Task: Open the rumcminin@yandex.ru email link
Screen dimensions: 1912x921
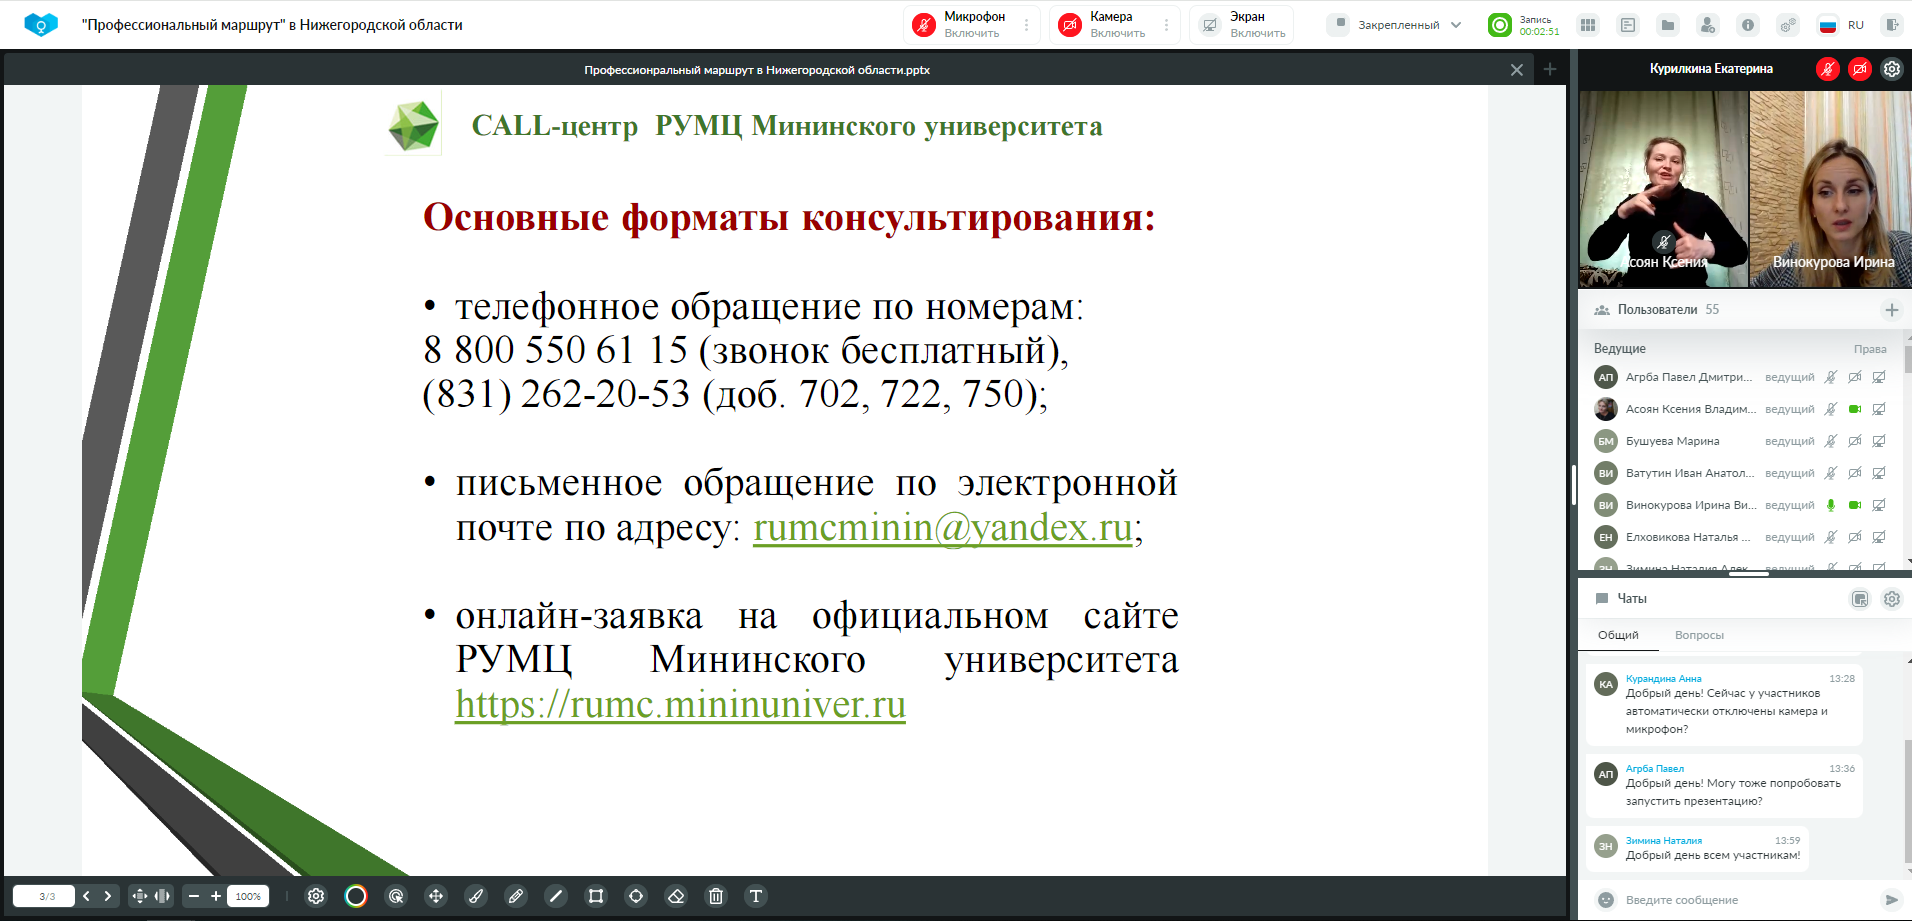Action: click(942, 528)
